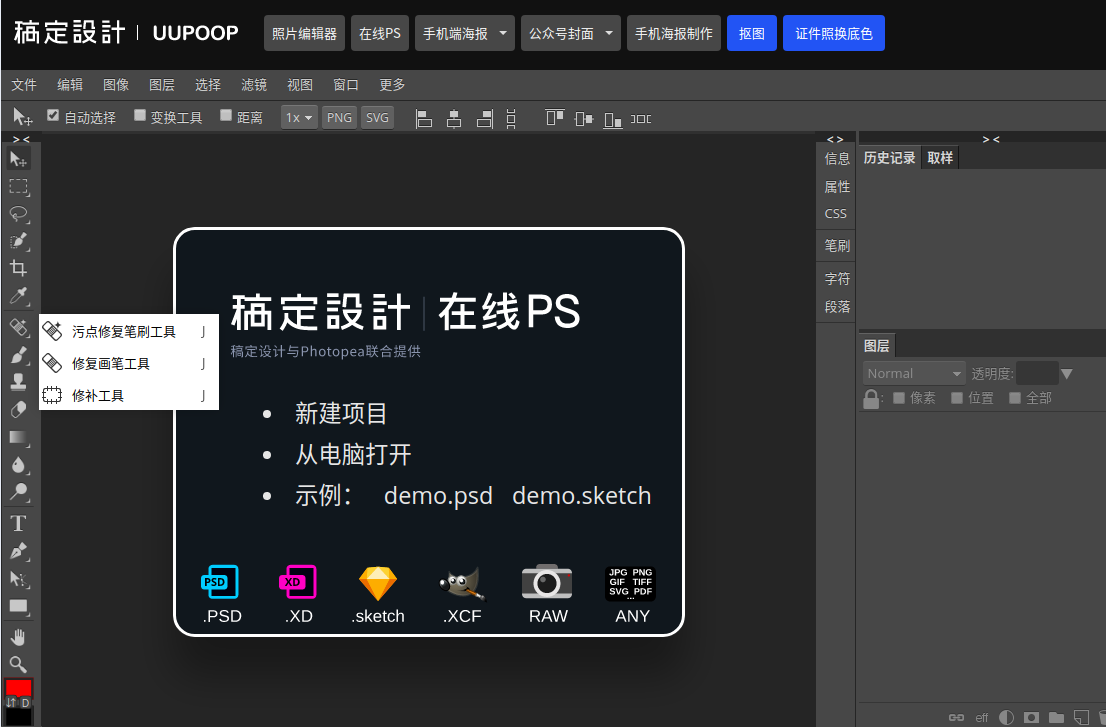Select the Pen tool
Image resolution: width=1106 pixels, height=727 pixels.
pos(18,551)
